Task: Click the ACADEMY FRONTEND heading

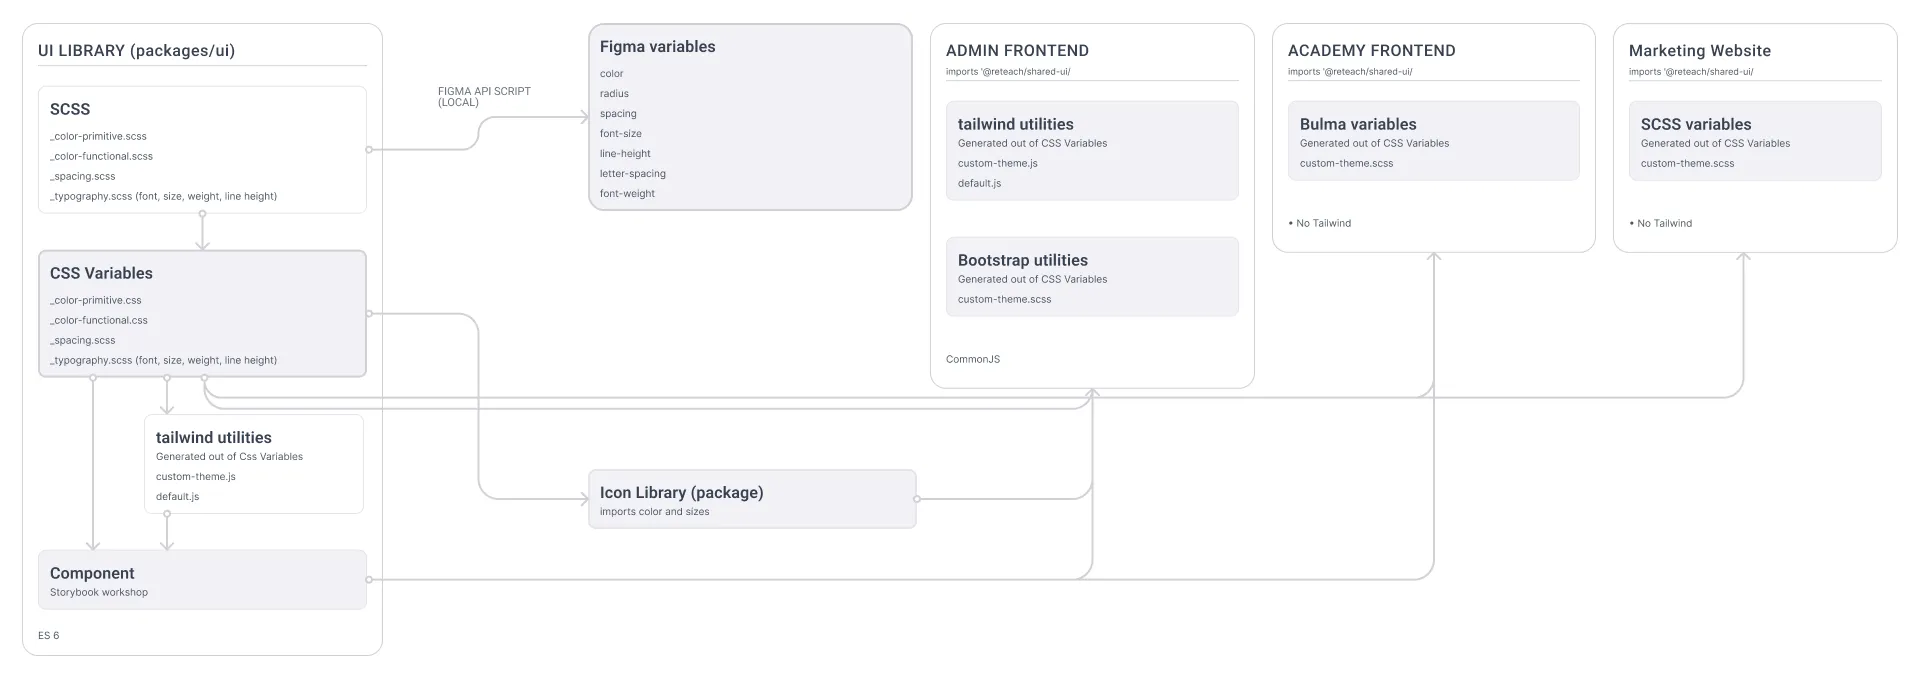Action: (x=1371, y=51)
